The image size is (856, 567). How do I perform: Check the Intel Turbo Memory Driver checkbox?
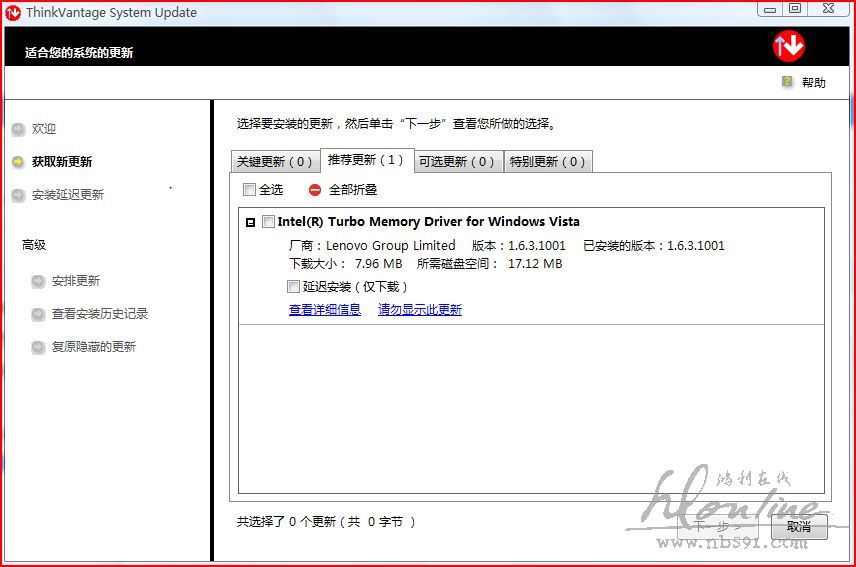268,222
